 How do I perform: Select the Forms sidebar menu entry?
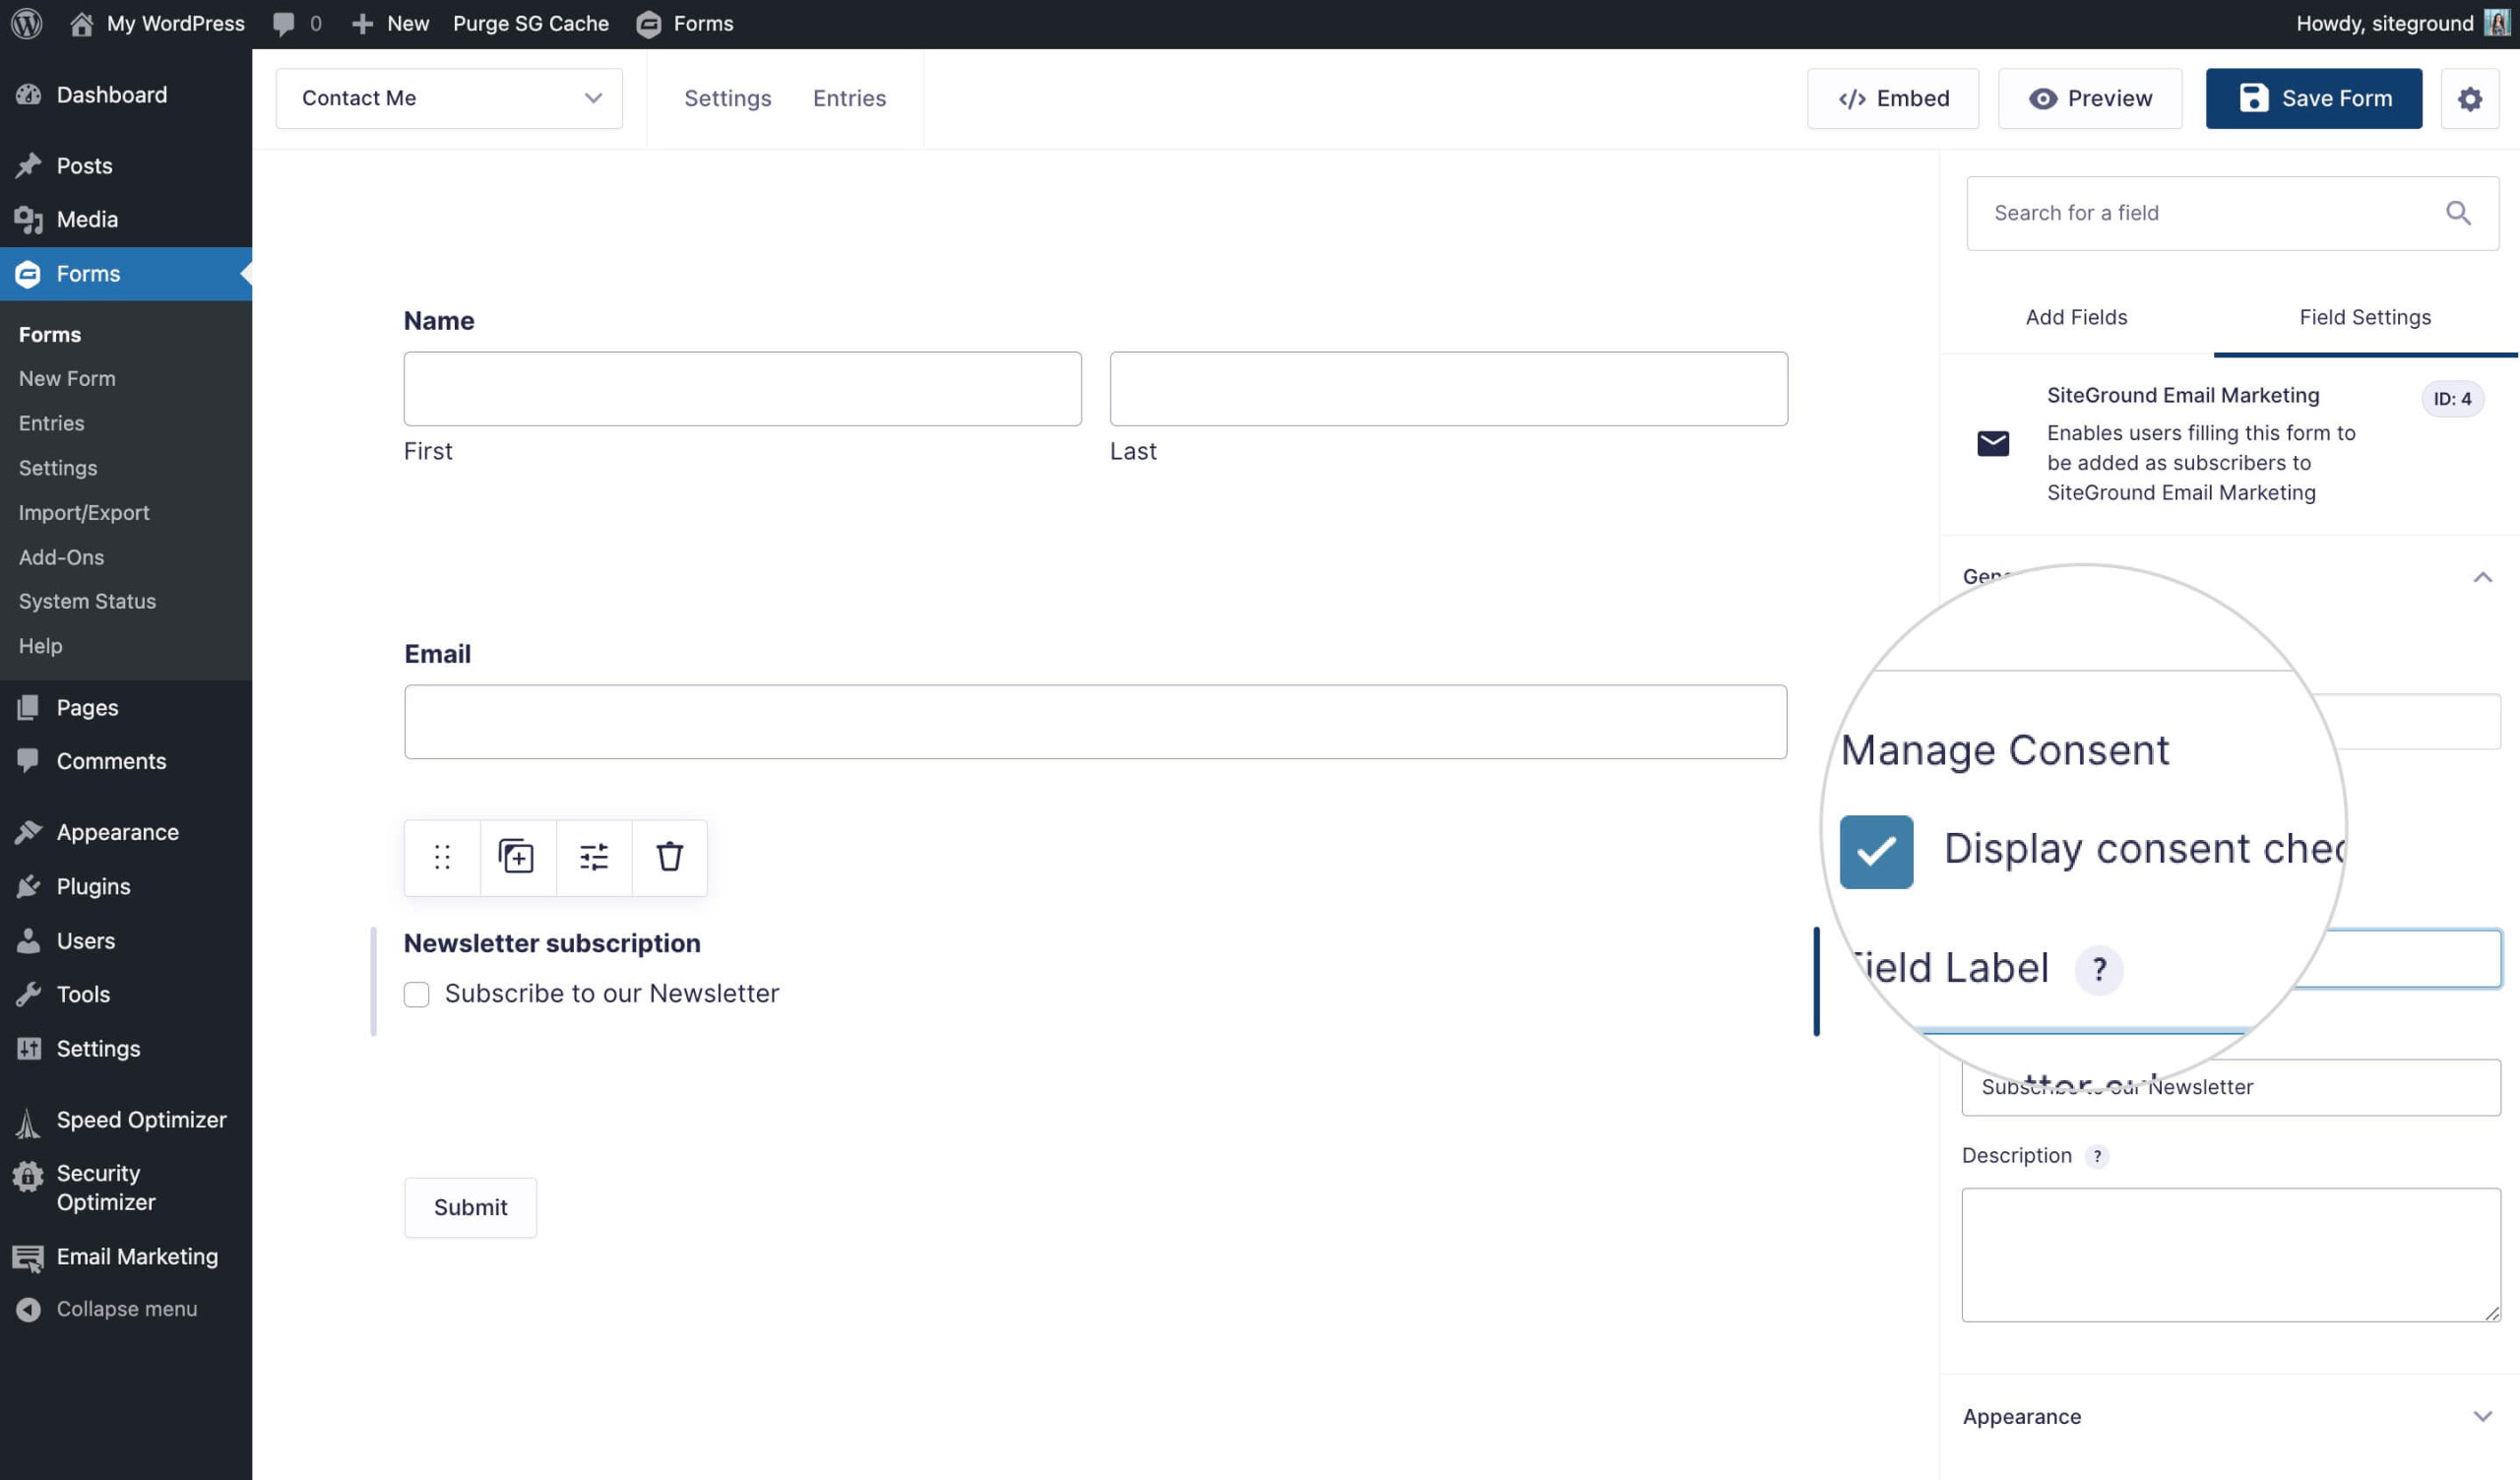tap(126, 273)
